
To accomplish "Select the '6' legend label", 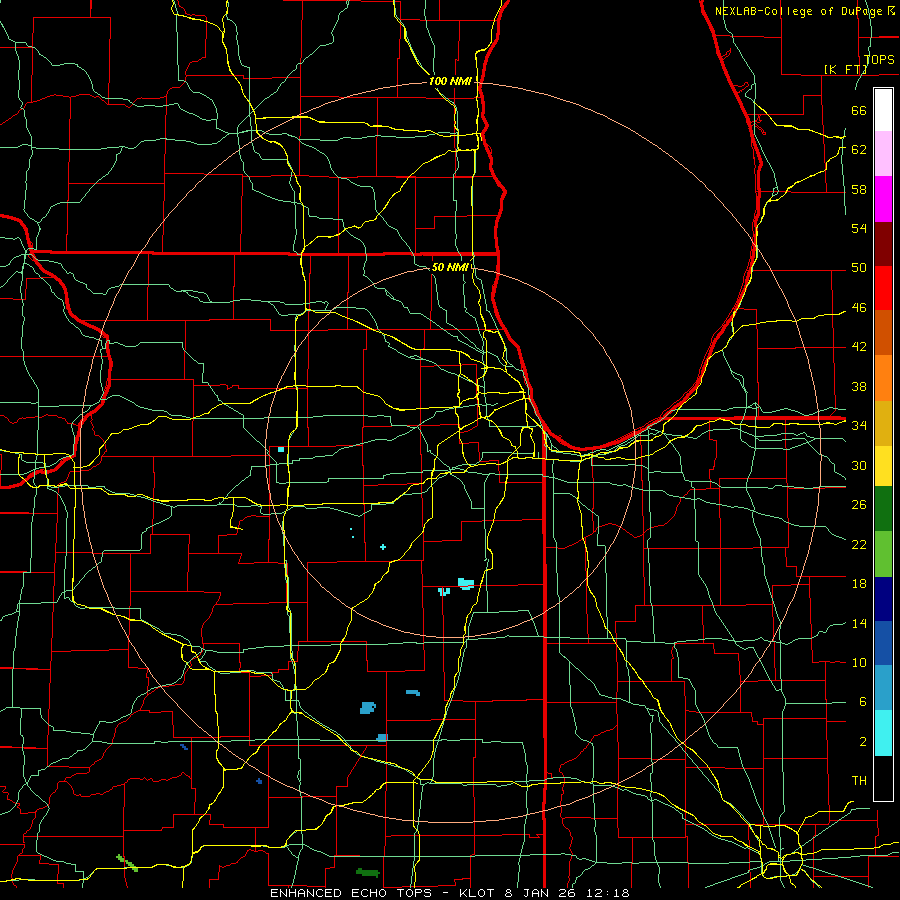I will pos(863,702).
